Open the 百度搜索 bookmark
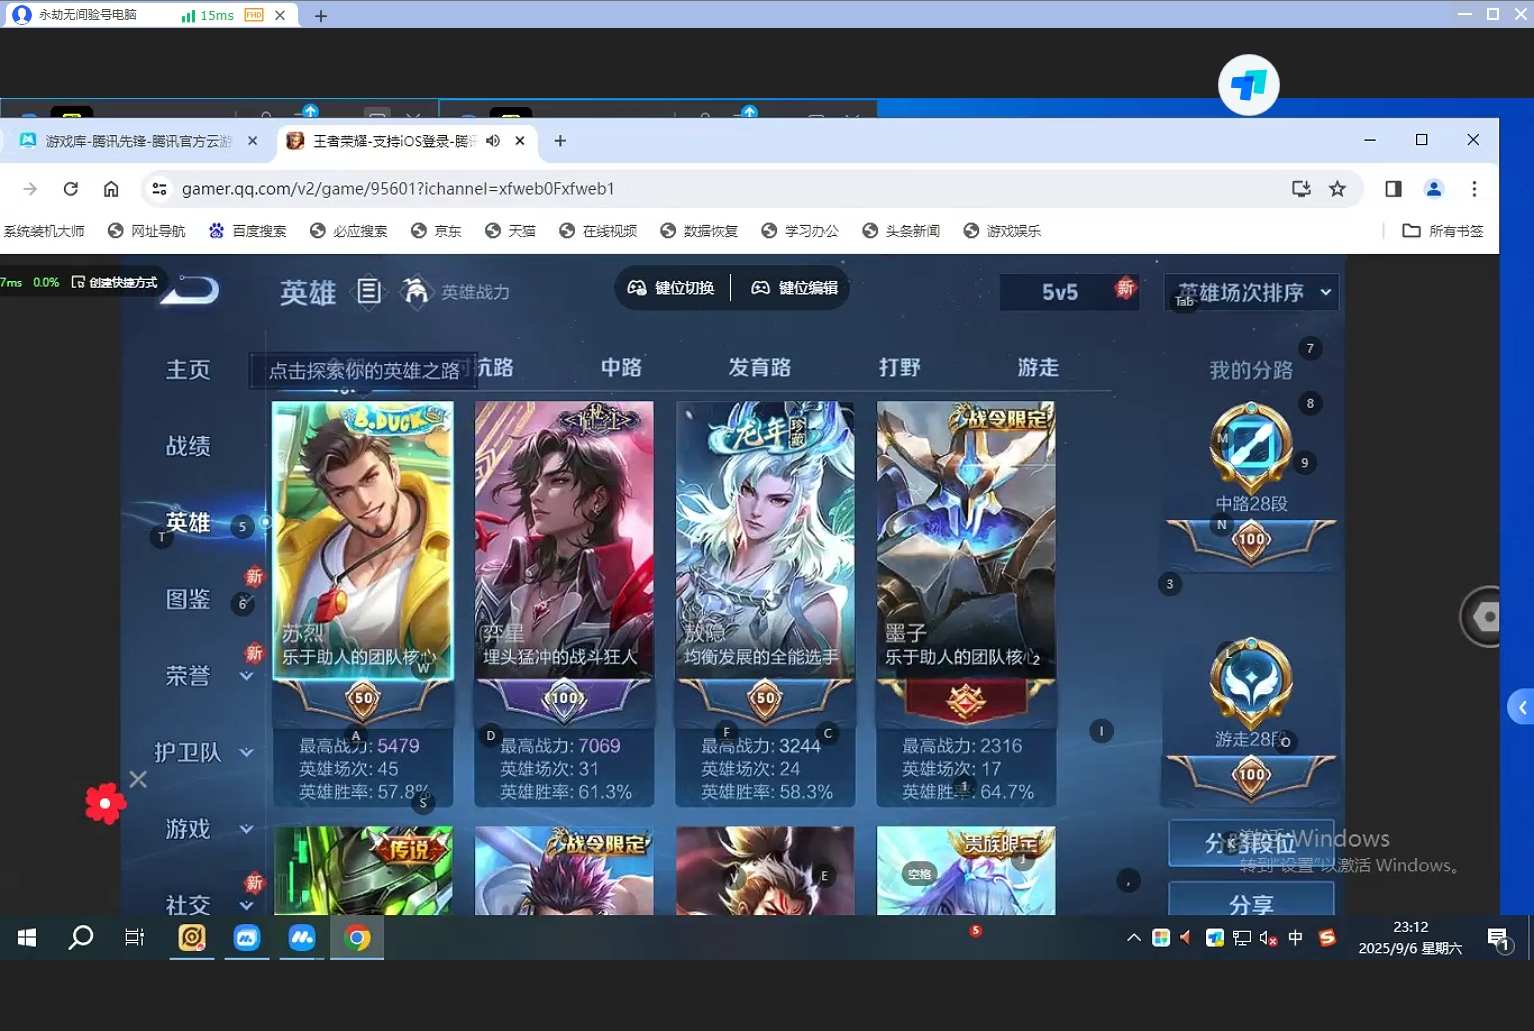The width and height of the screenshot is (1534, 1031). (x=247, y=231)
